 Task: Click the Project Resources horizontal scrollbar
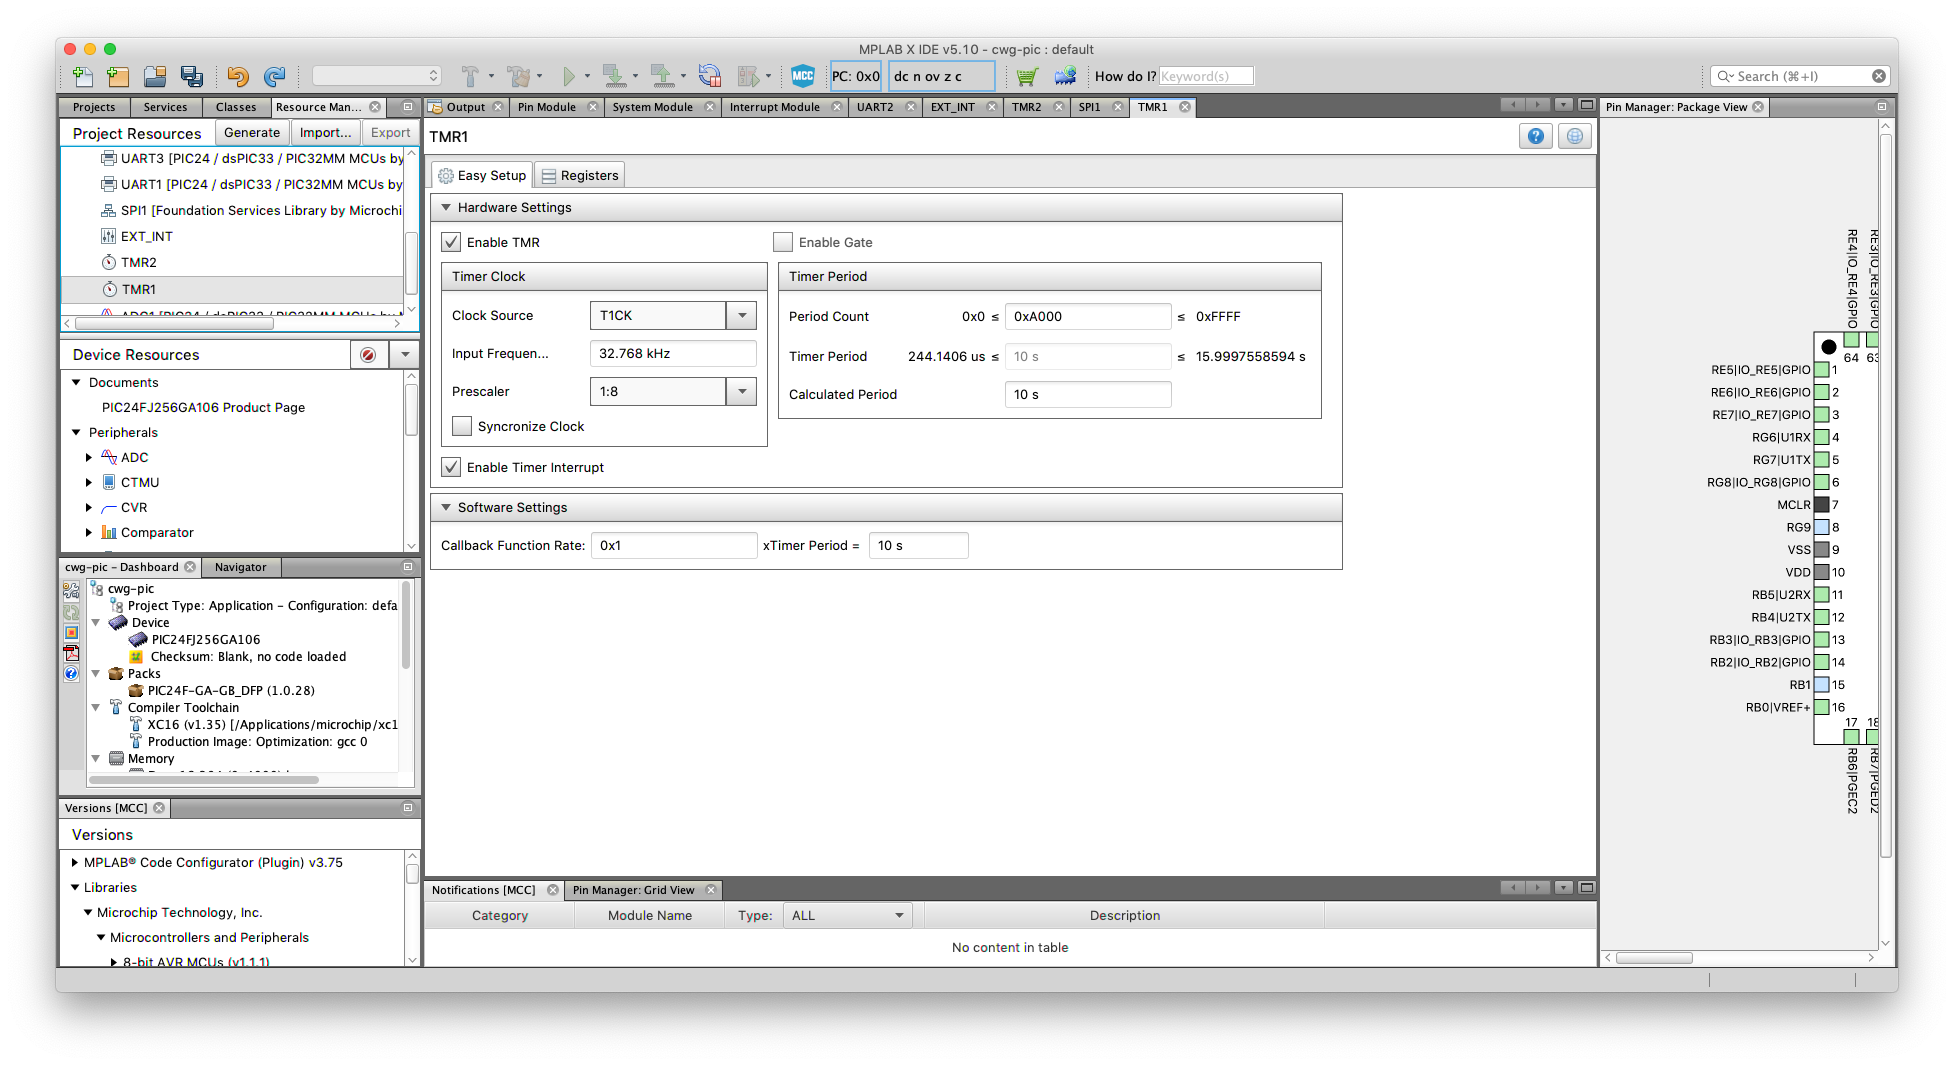232,323
